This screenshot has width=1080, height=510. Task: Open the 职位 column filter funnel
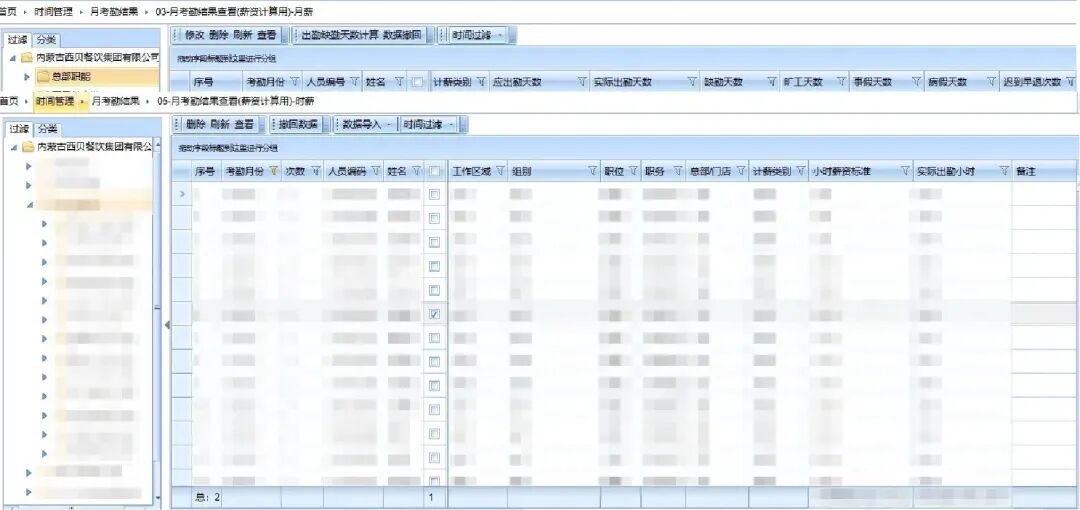click(x=633, y=171)
